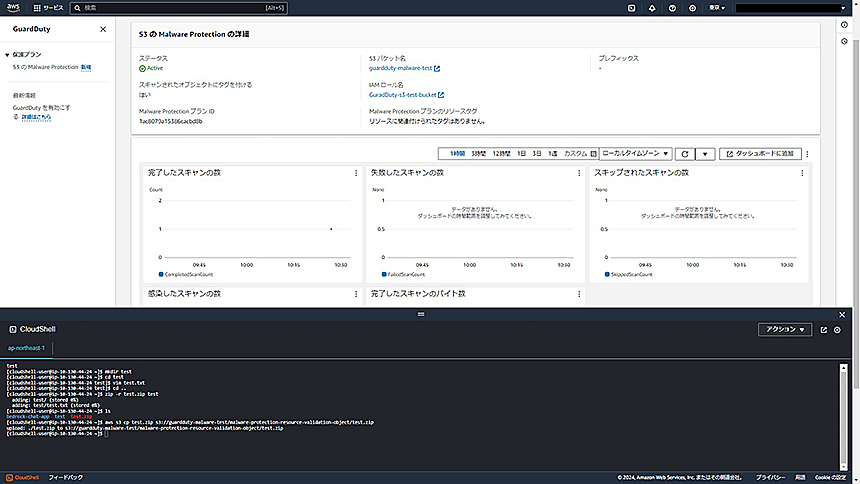Close the CloudShell panel
The width and height of the screenshot is (860, 484).
click(842, 315)
